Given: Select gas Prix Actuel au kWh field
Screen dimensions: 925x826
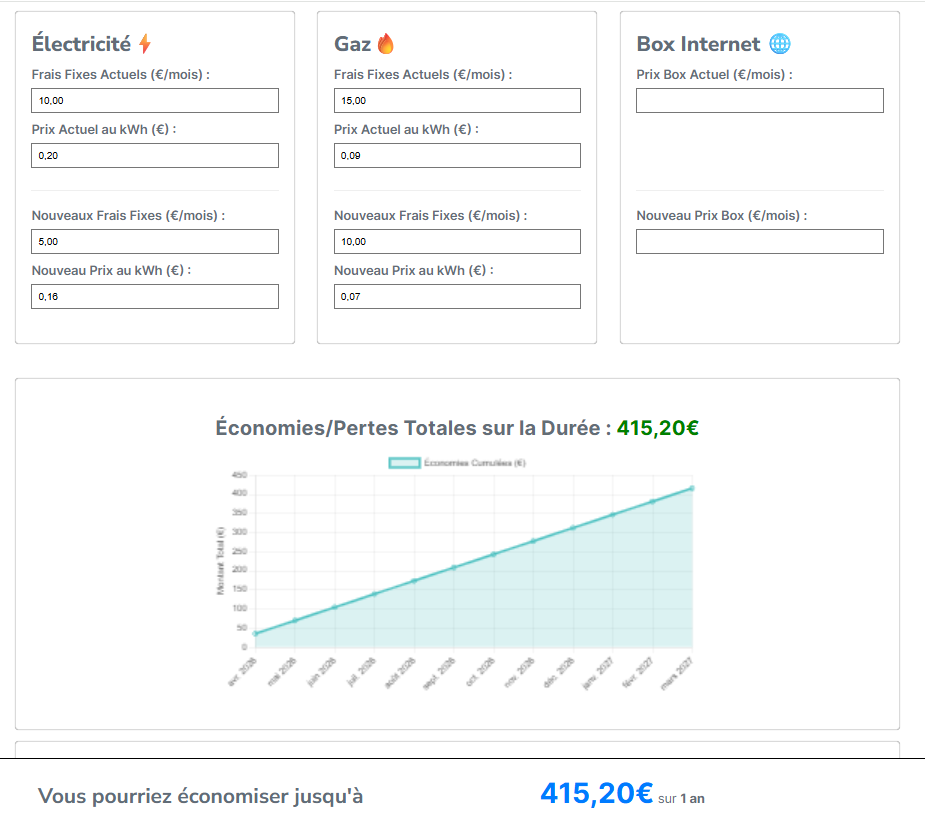Looking at the screenshot, I should pyautogui.click(x=457, y=156).
